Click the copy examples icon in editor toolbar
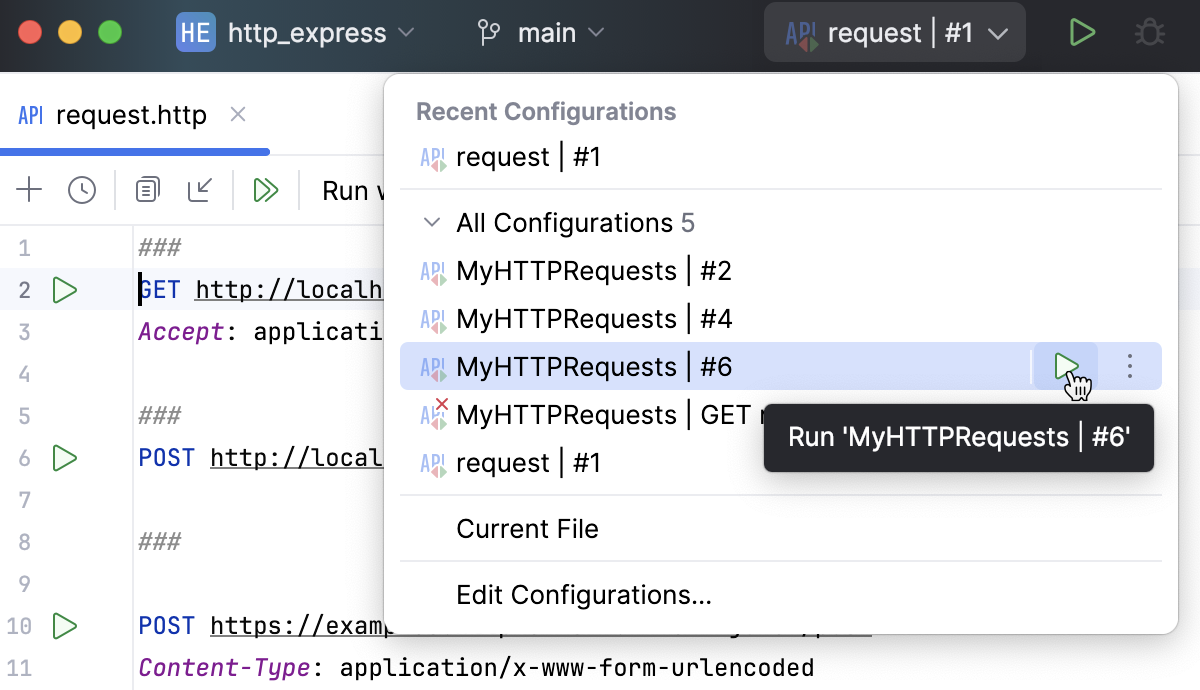The height and width of the screenshot is (690, 1200). 147,189
